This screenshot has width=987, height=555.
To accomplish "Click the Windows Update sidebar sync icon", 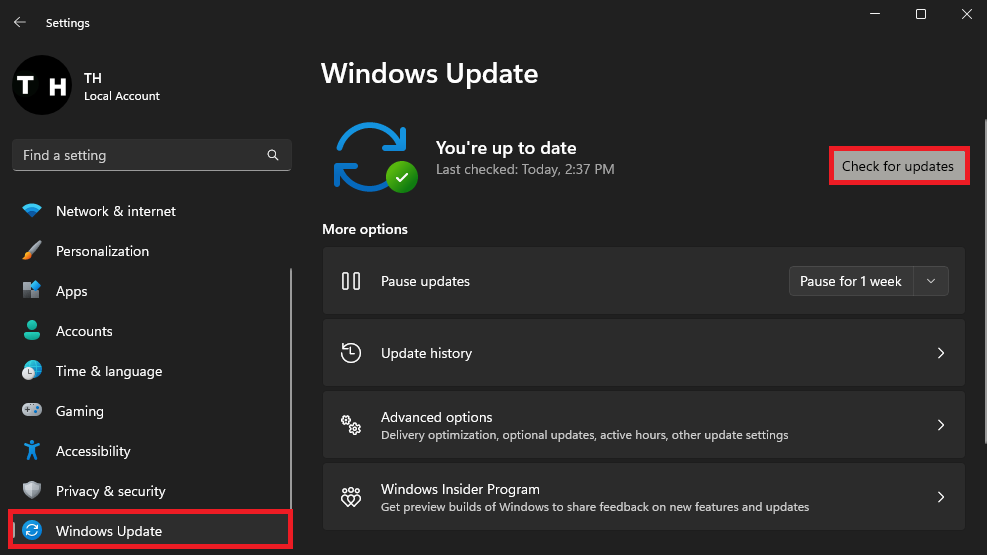I will click(x=31, y=530).
